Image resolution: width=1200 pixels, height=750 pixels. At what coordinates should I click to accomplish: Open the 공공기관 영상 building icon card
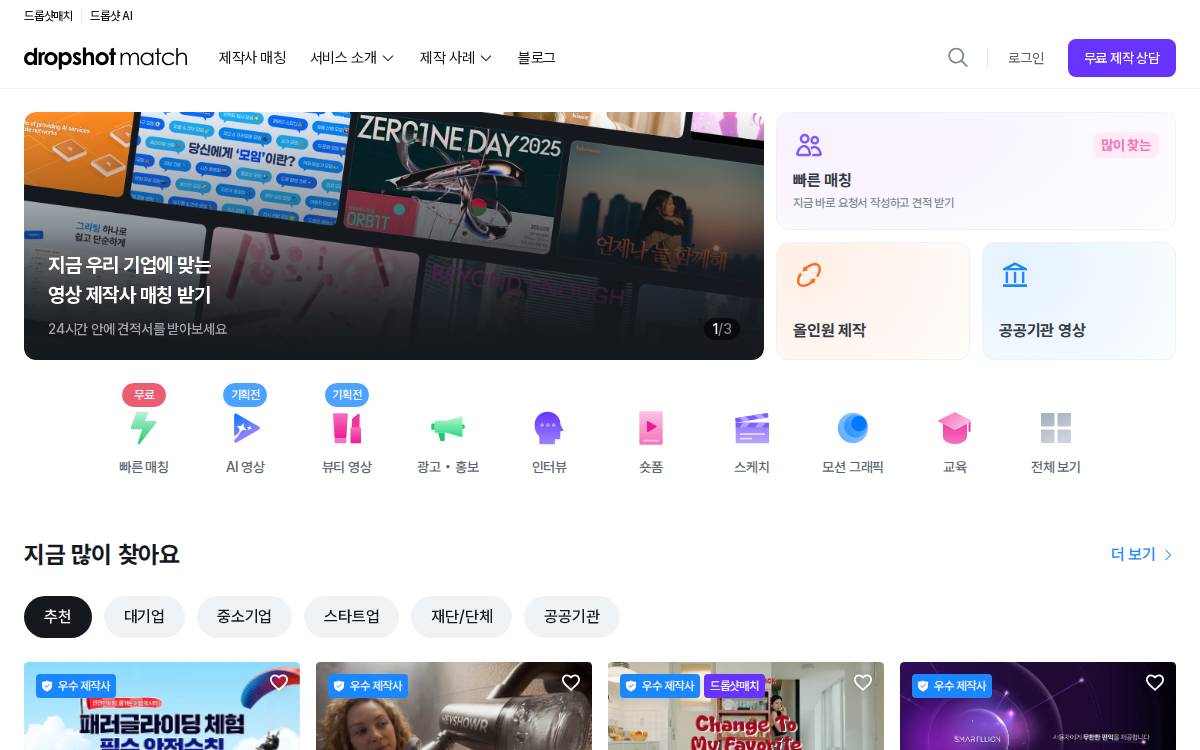[1079, 301]
